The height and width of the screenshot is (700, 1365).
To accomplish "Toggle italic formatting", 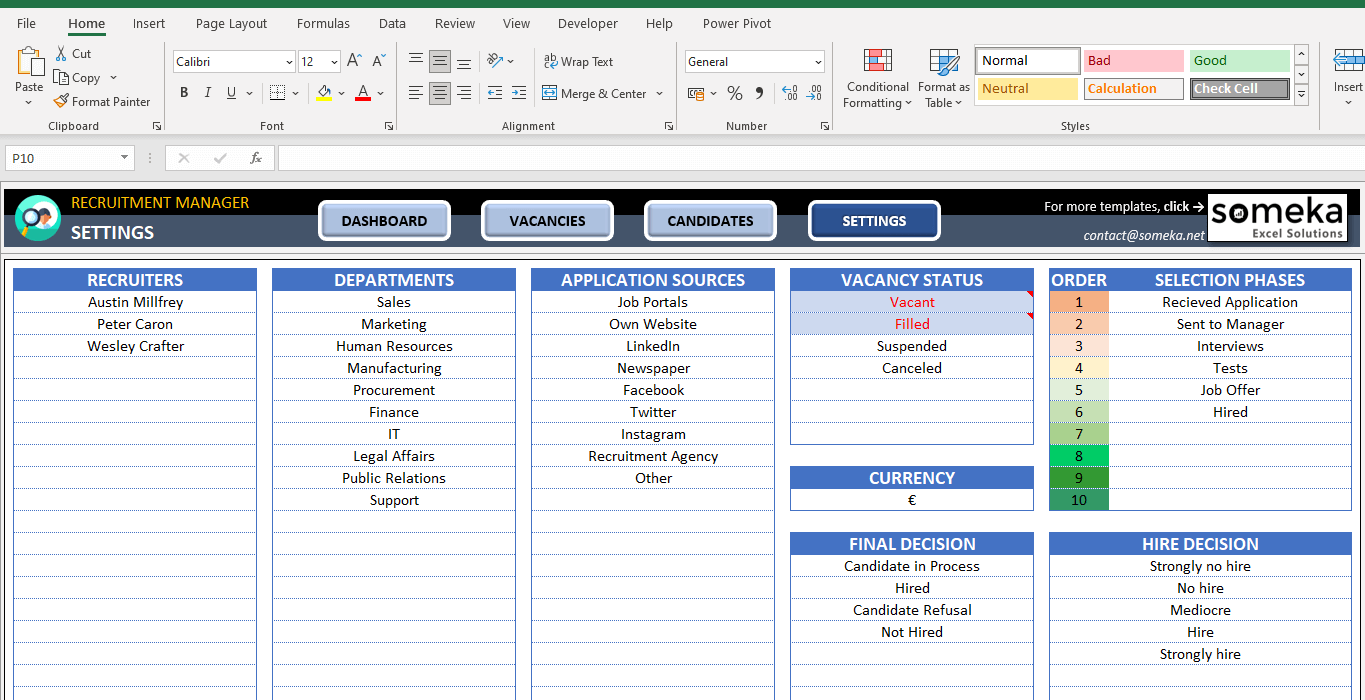I will (x=207, y=92).
